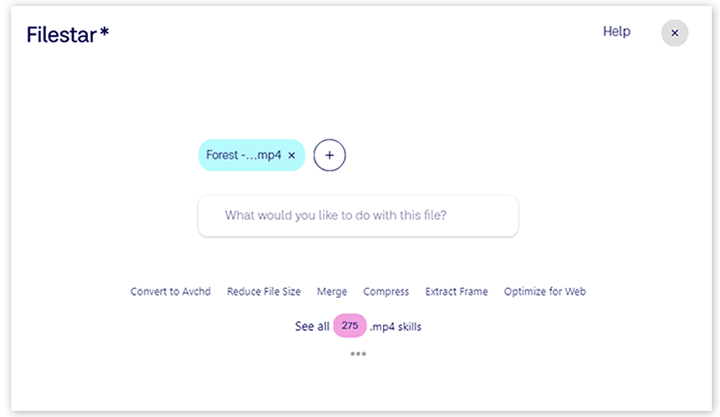Screen dimensions: 720x417
Task: Click the leftmost dot of the three-dot indicator
Action: pyautogui.click(x=352, y=354)
